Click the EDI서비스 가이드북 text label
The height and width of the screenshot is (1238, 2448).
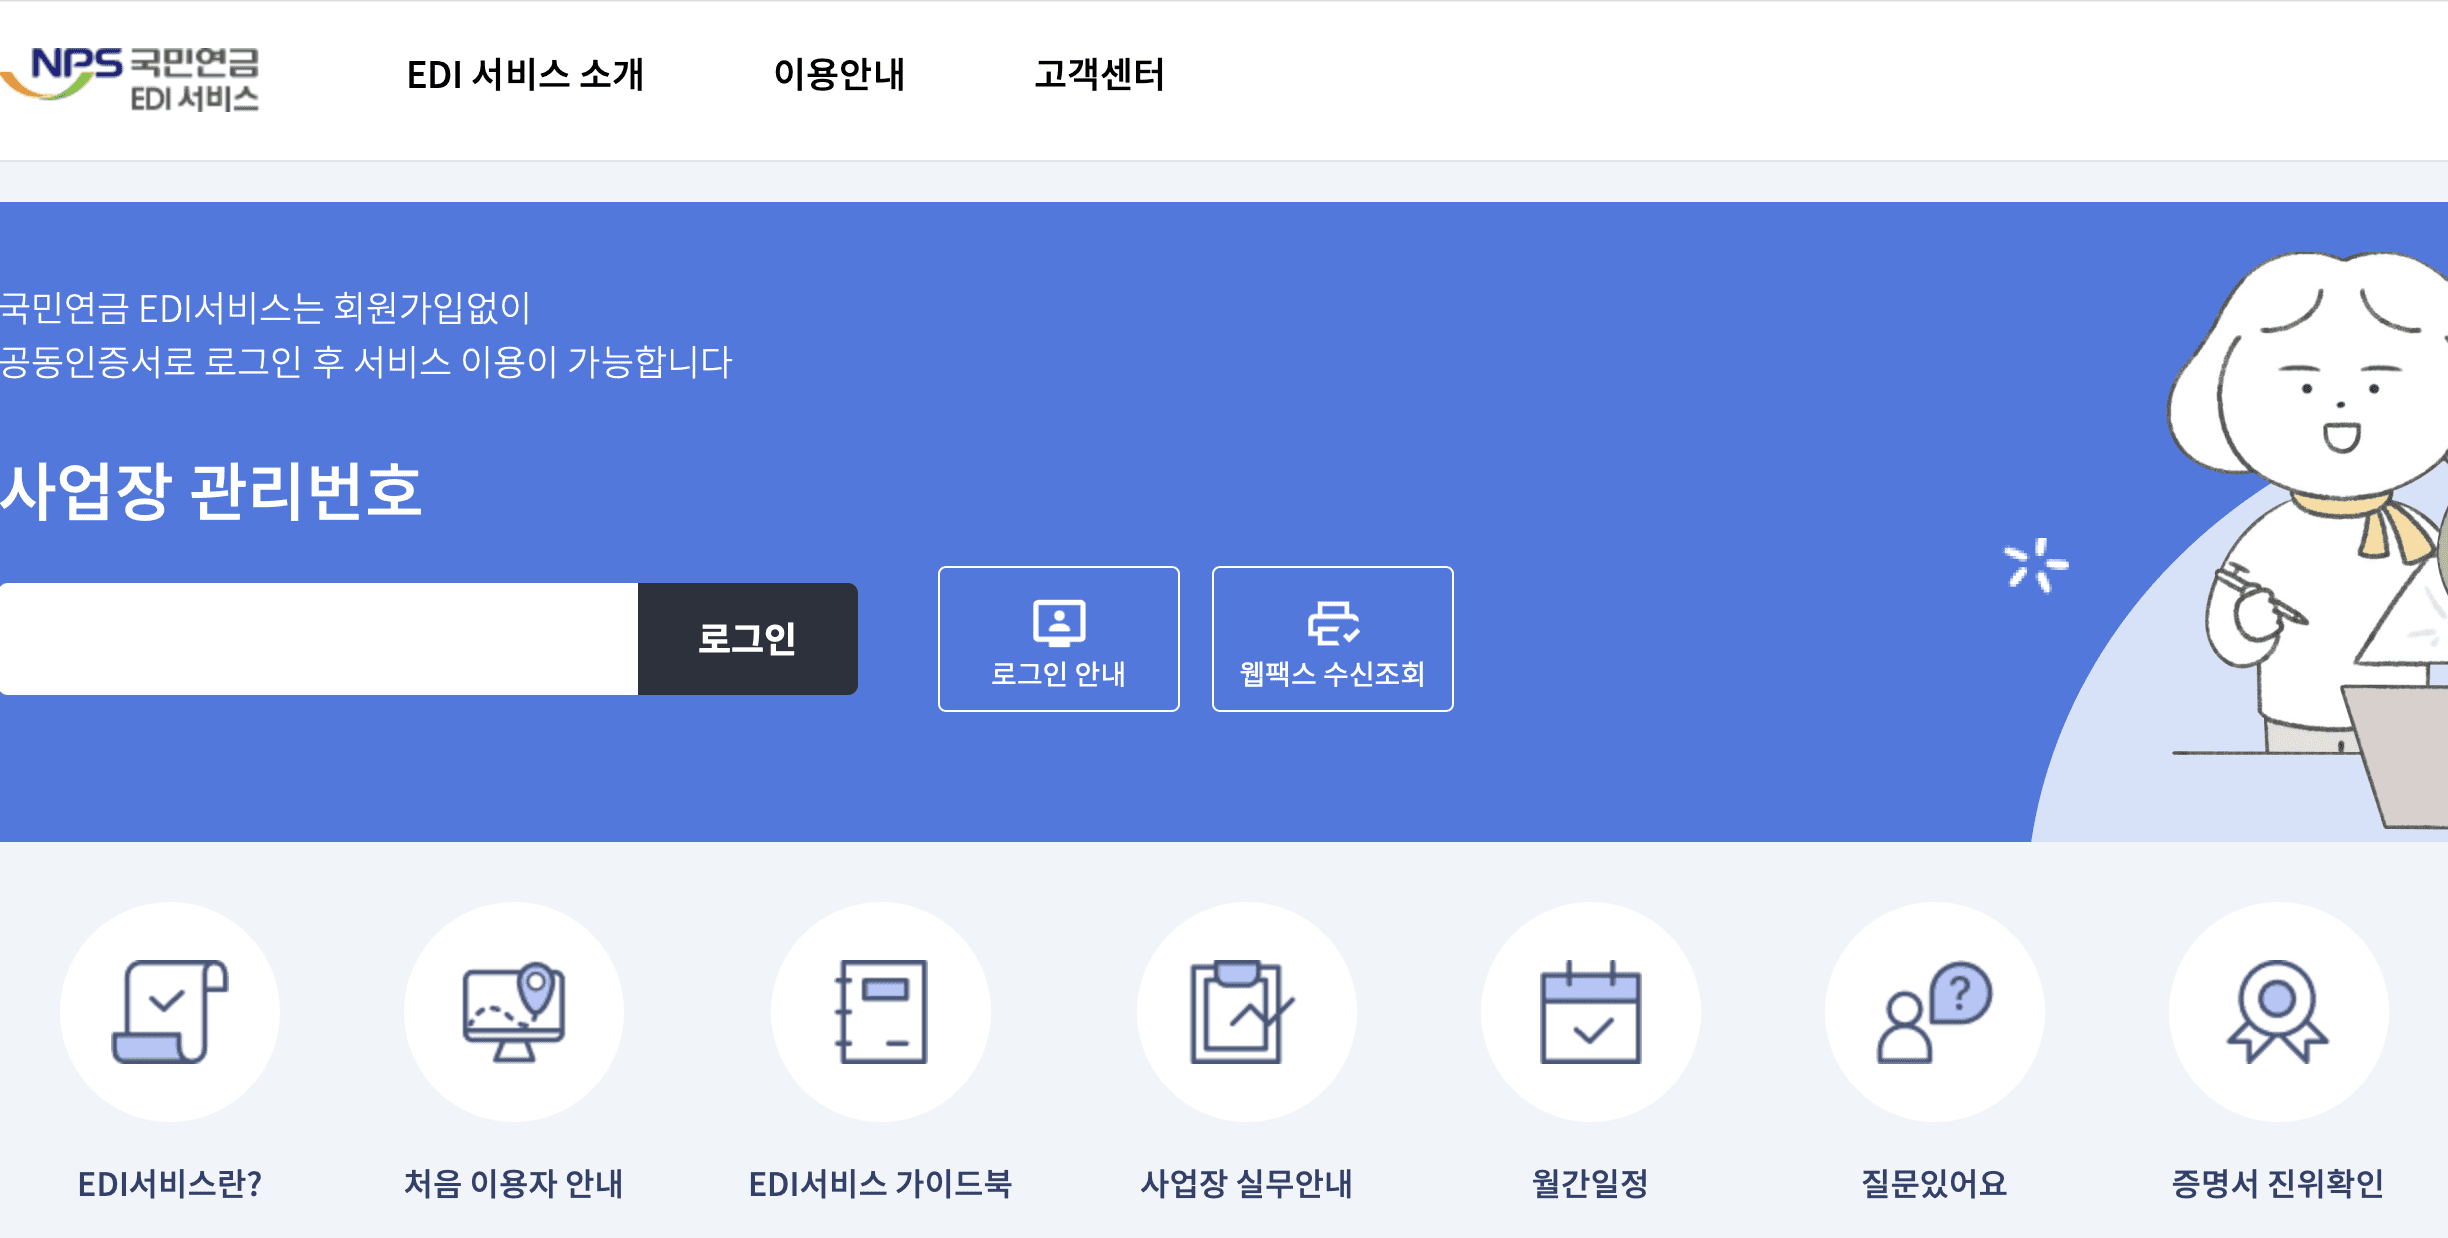pyautogui.click(x=881, y=1184)
